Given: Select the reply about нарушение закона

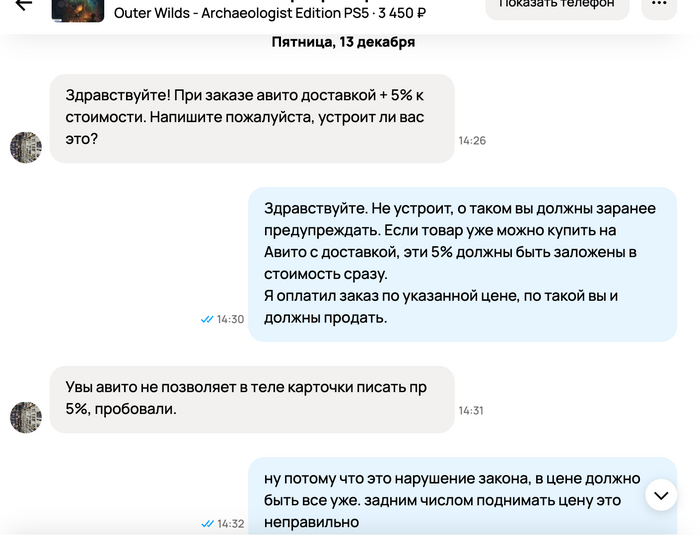Looking at the screenshot, I should click(450, 498).
